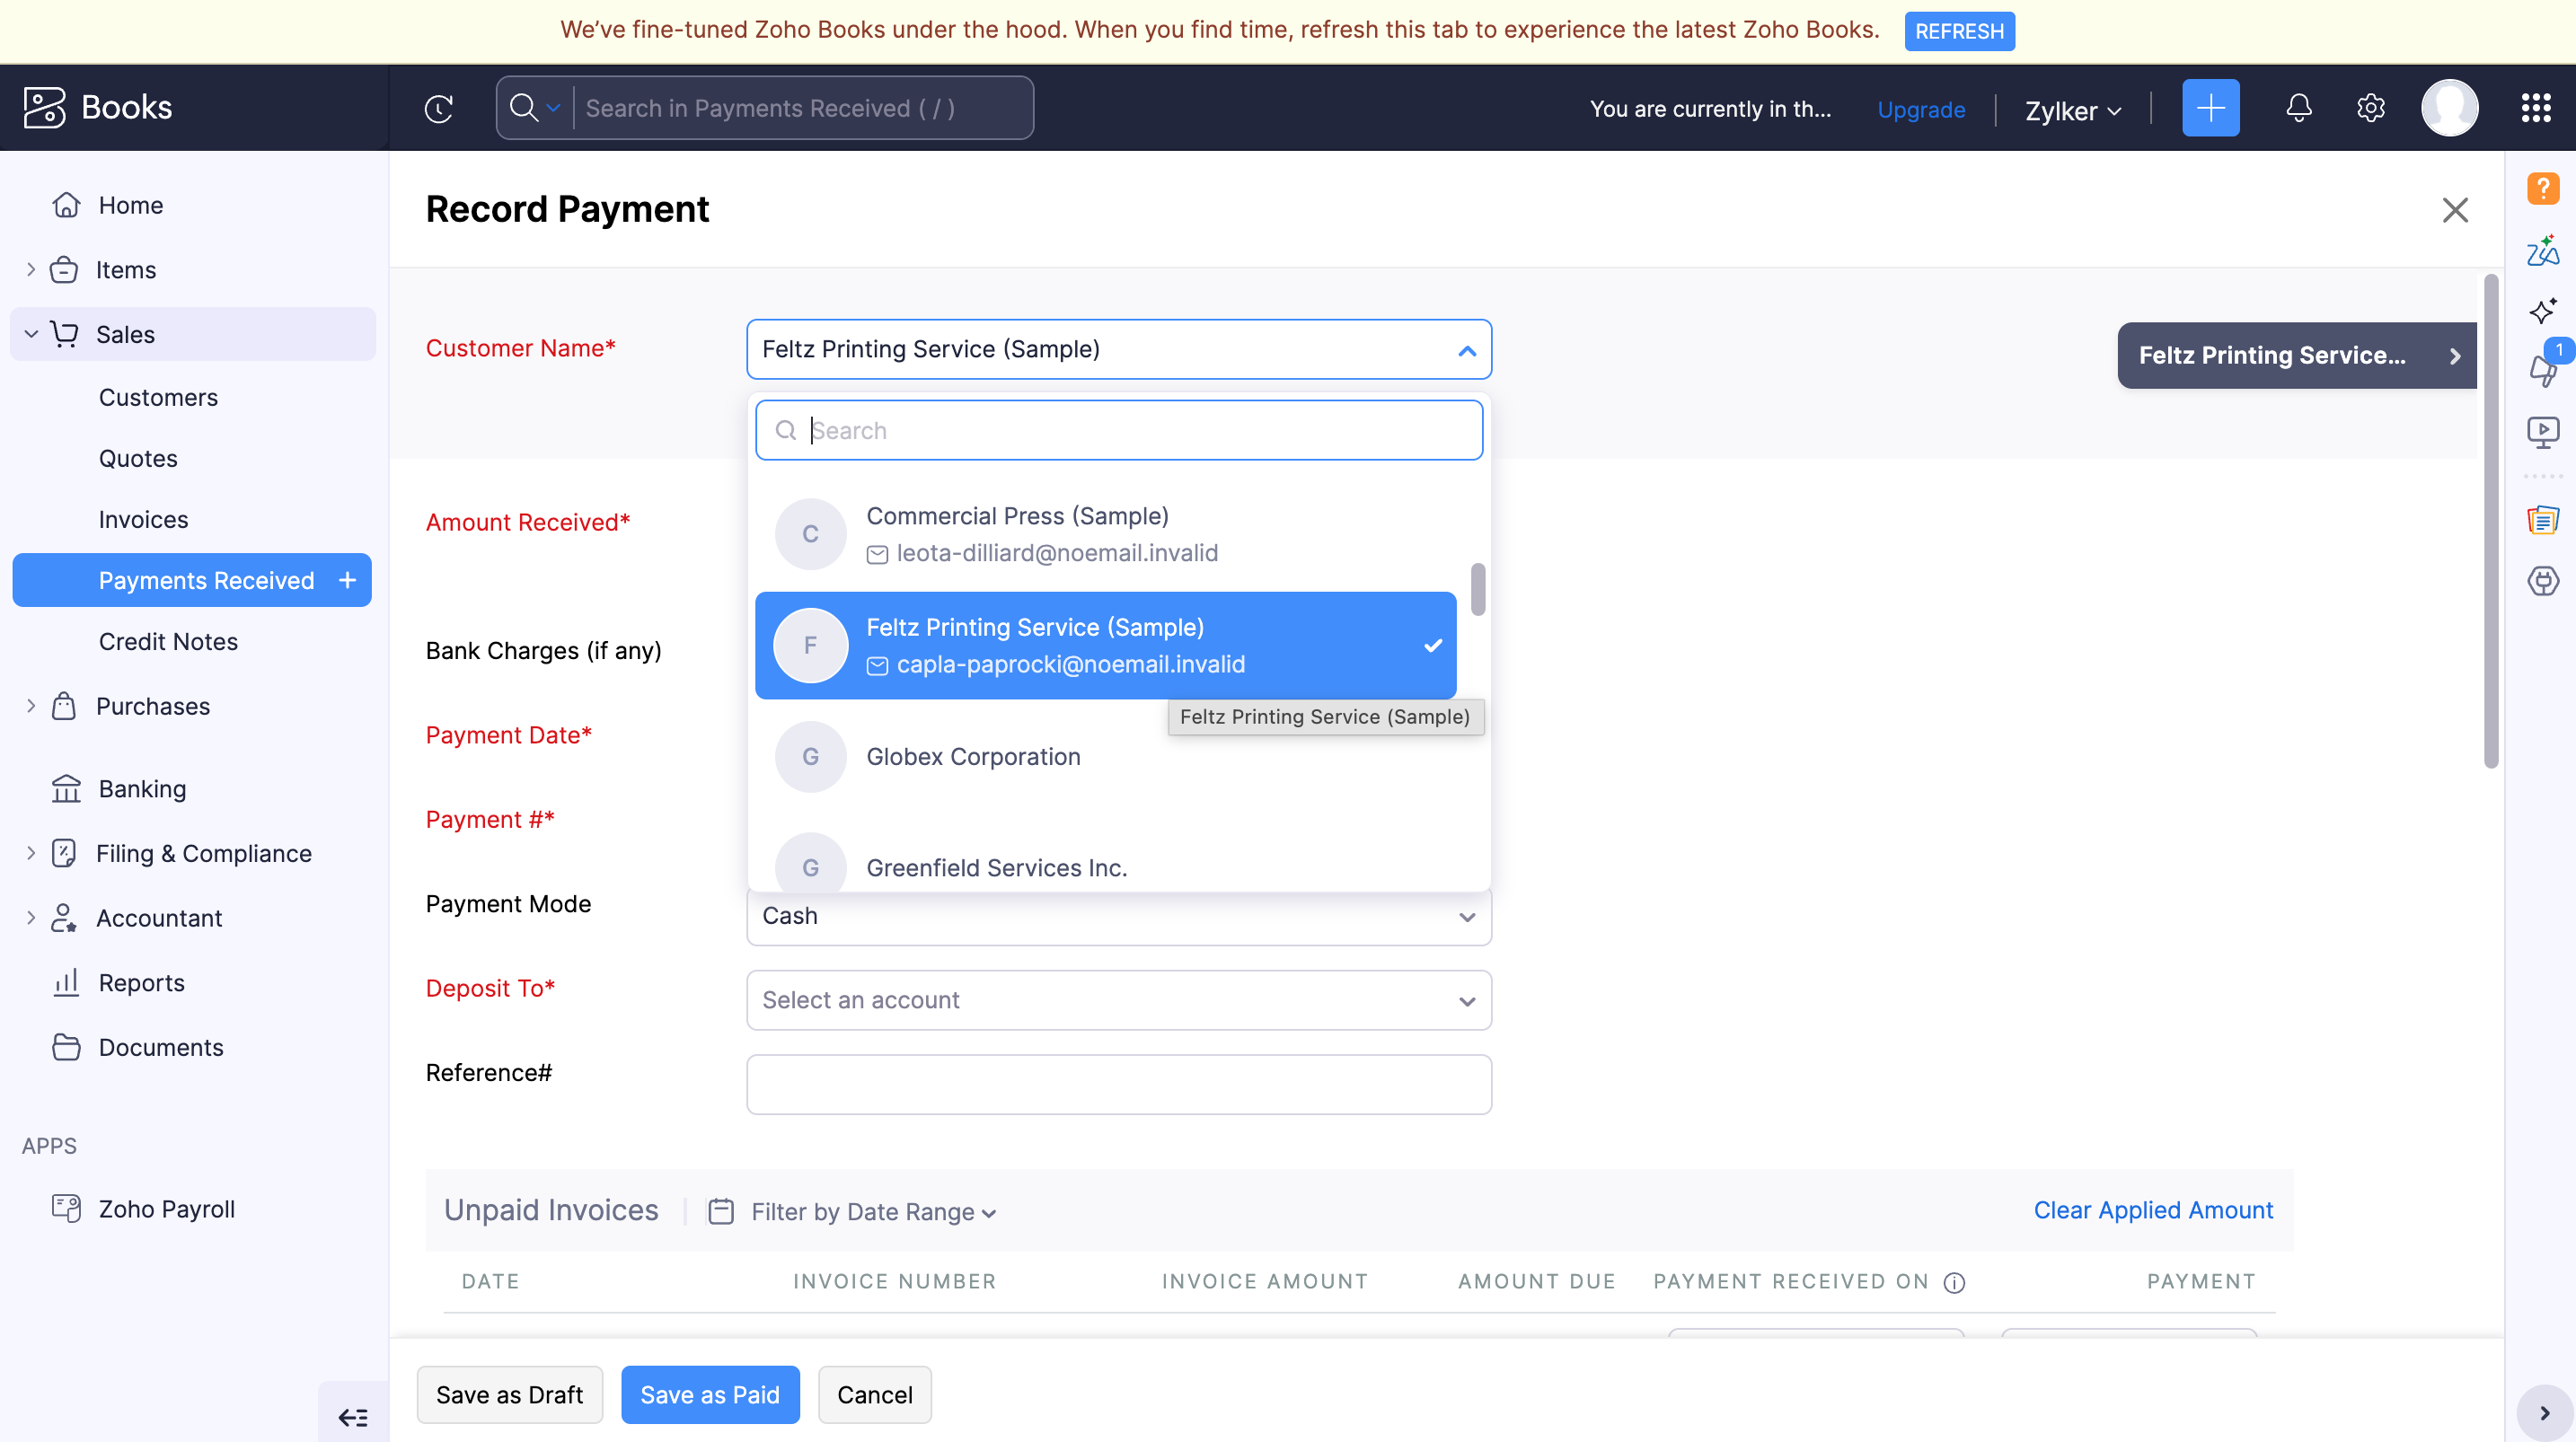Choose Commercial Press (Sample) customer option
The width and height of the screenshot is (2576, 1442).
[1016, 533]
